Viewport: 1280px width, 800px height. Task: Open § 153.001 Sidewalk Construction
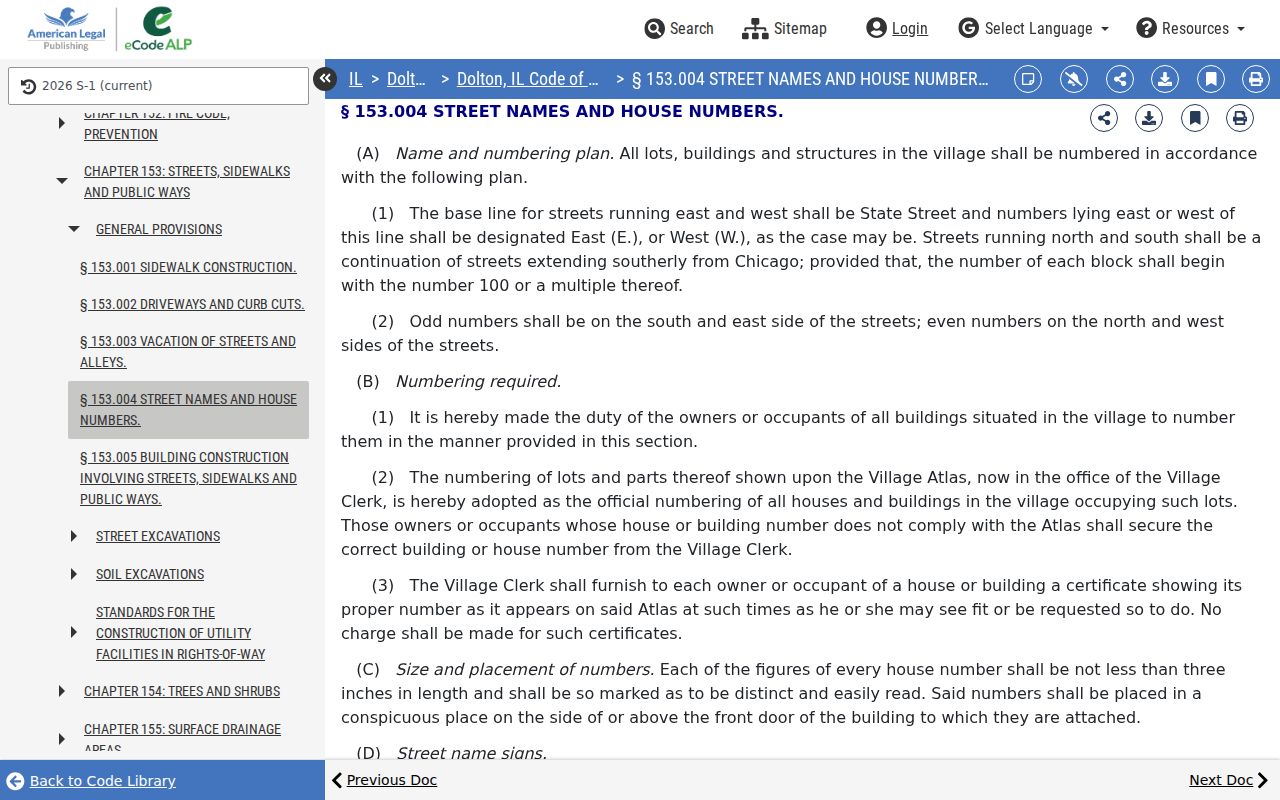(188, 267)
